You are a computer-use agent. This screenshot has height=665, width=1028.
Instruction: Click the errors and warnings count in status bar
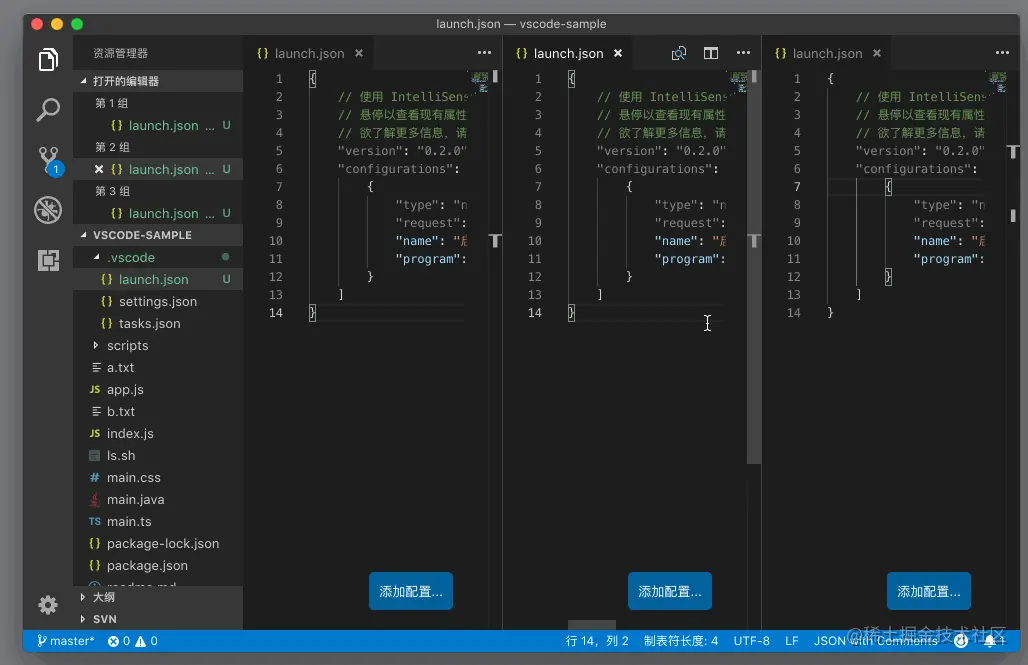[132, 641]
